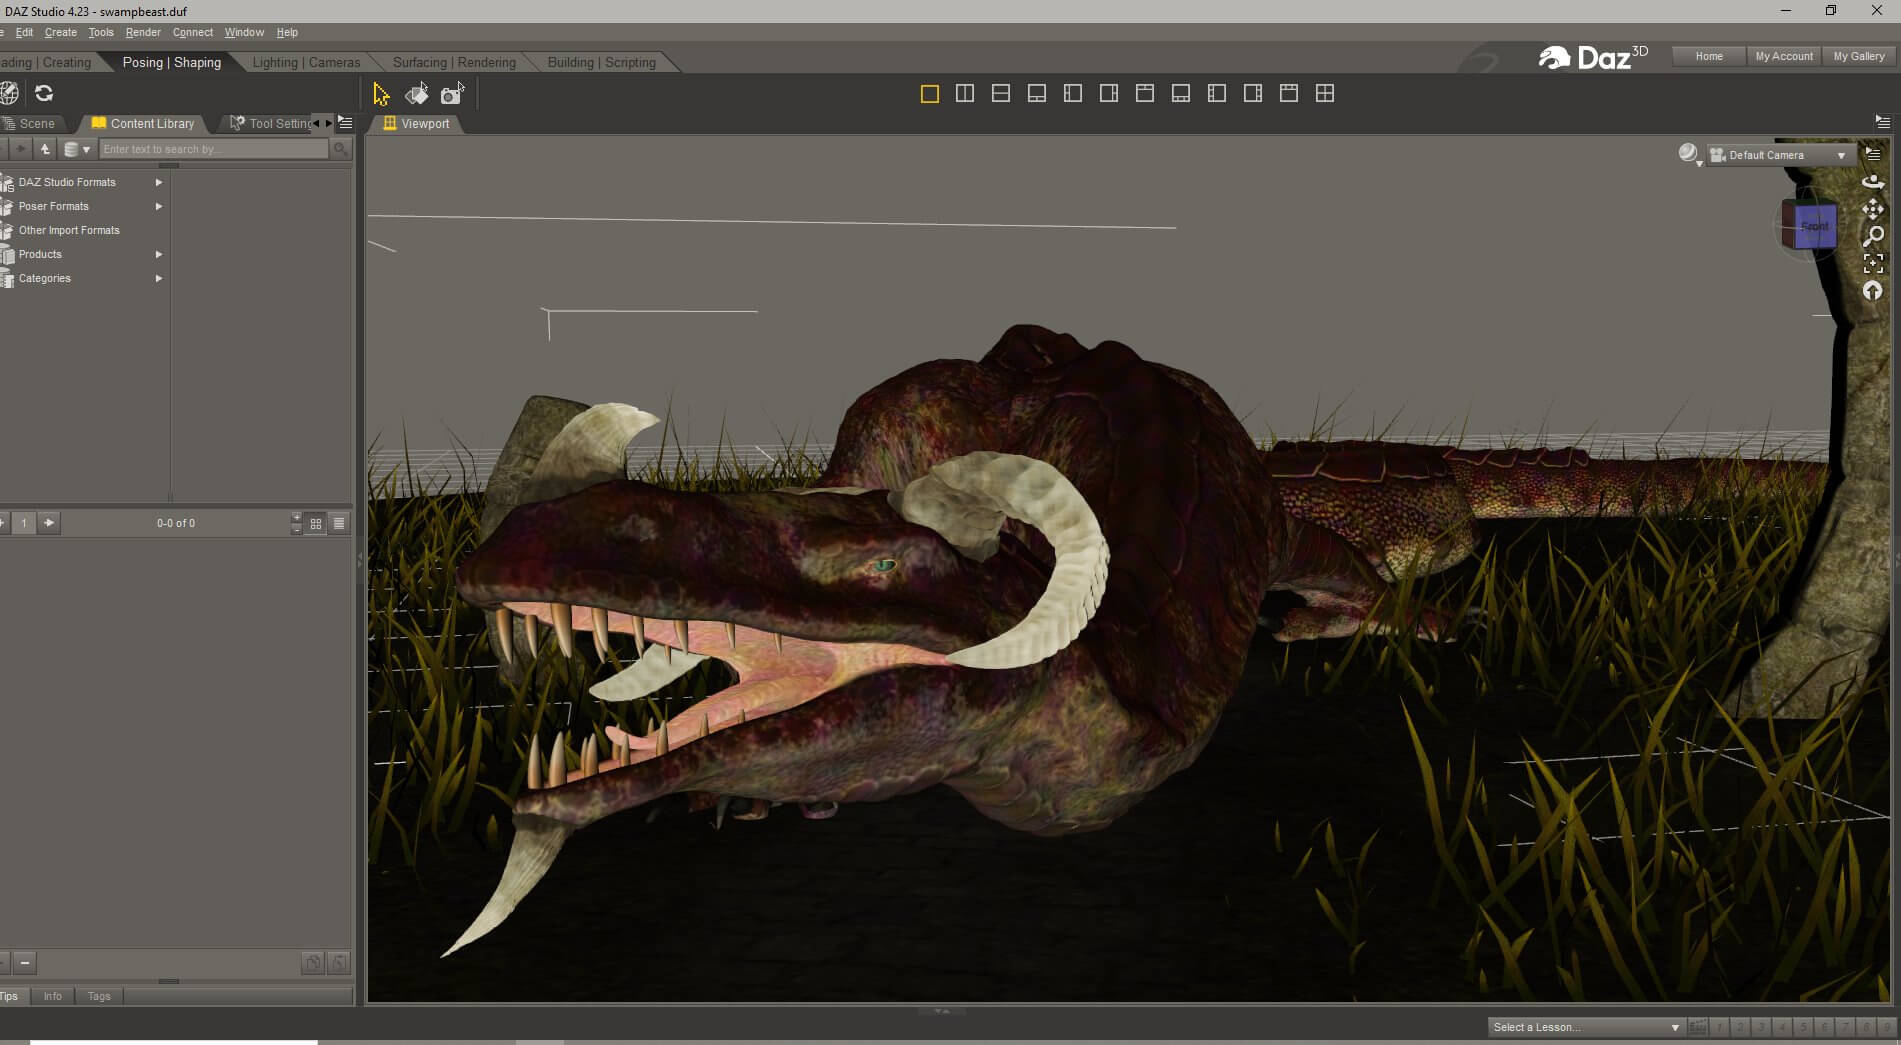Choose the four-way grid viewport layout
Image resolution: width=1901 pixels, height=1045 pixels.
click(x=1325, y=93)
